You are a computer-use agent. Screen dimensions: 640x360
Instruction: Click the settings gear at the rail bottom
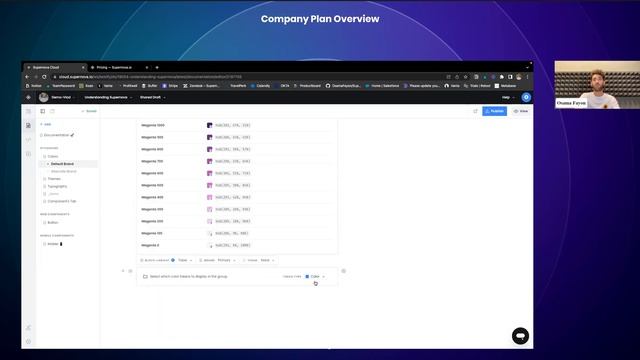(x=28, y=341)
